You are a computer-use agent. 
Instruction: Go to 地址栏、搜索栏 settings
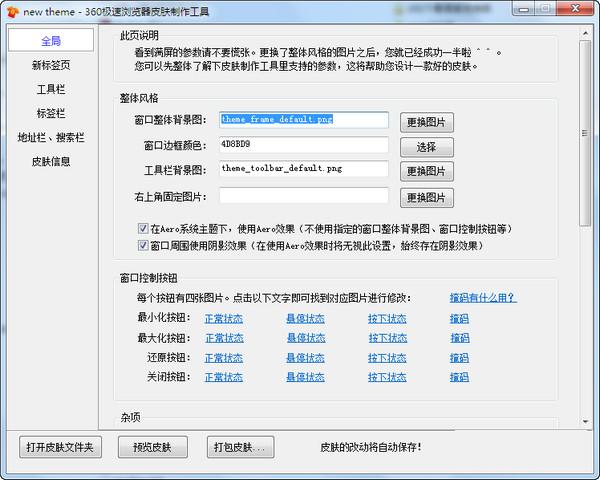coord(51,137)
